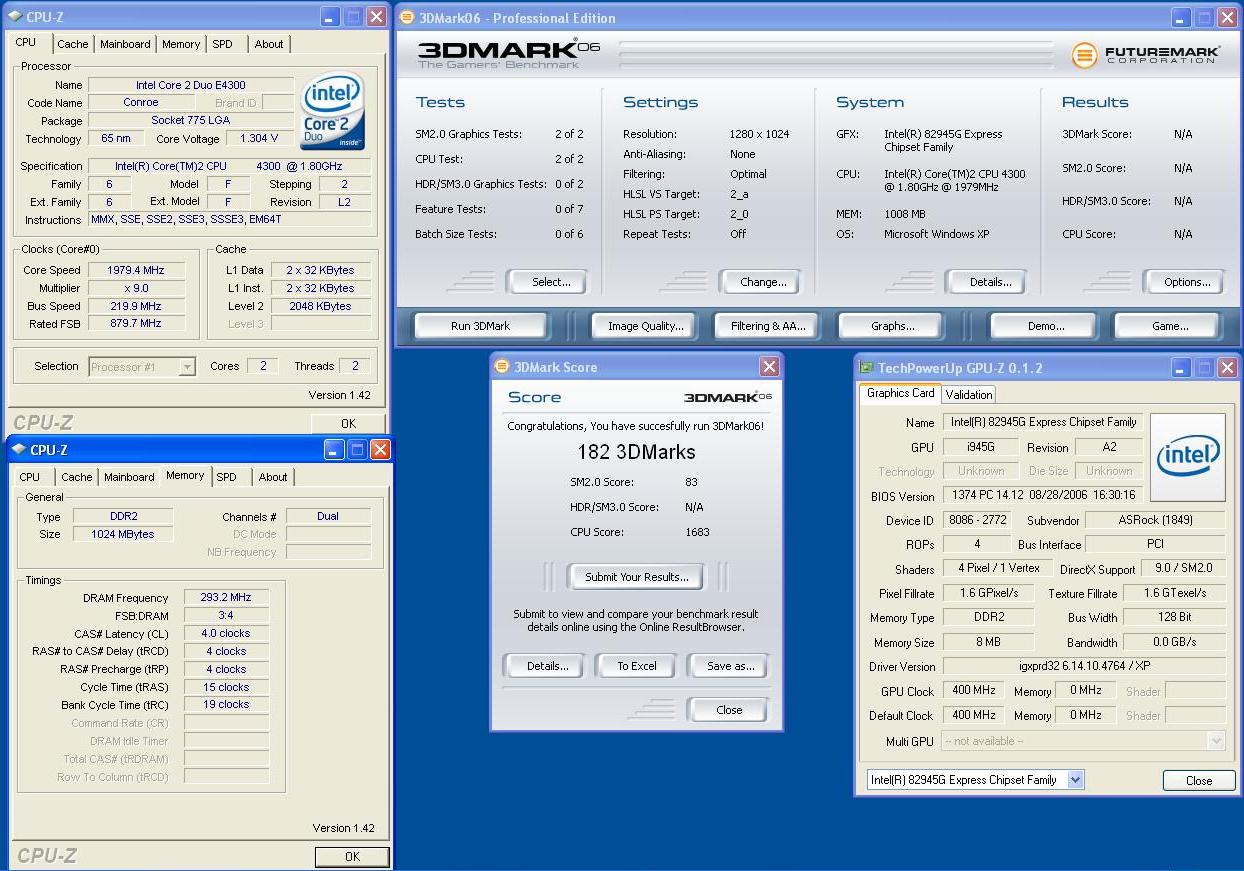Export score To Excel
Viewport: 1244px width, 871px height.
coord(636,666)
